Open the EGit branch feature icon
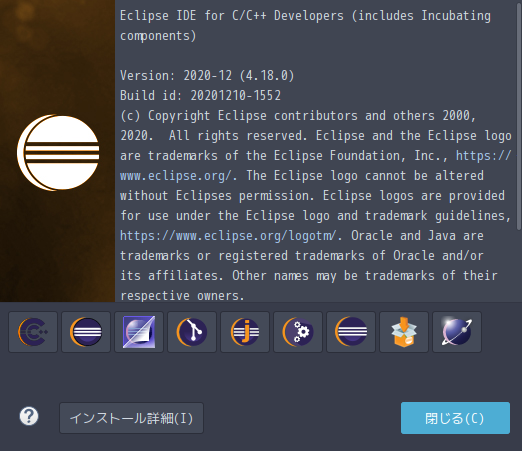The height and width of the screenshot is (451, 522). pos(192,332)
